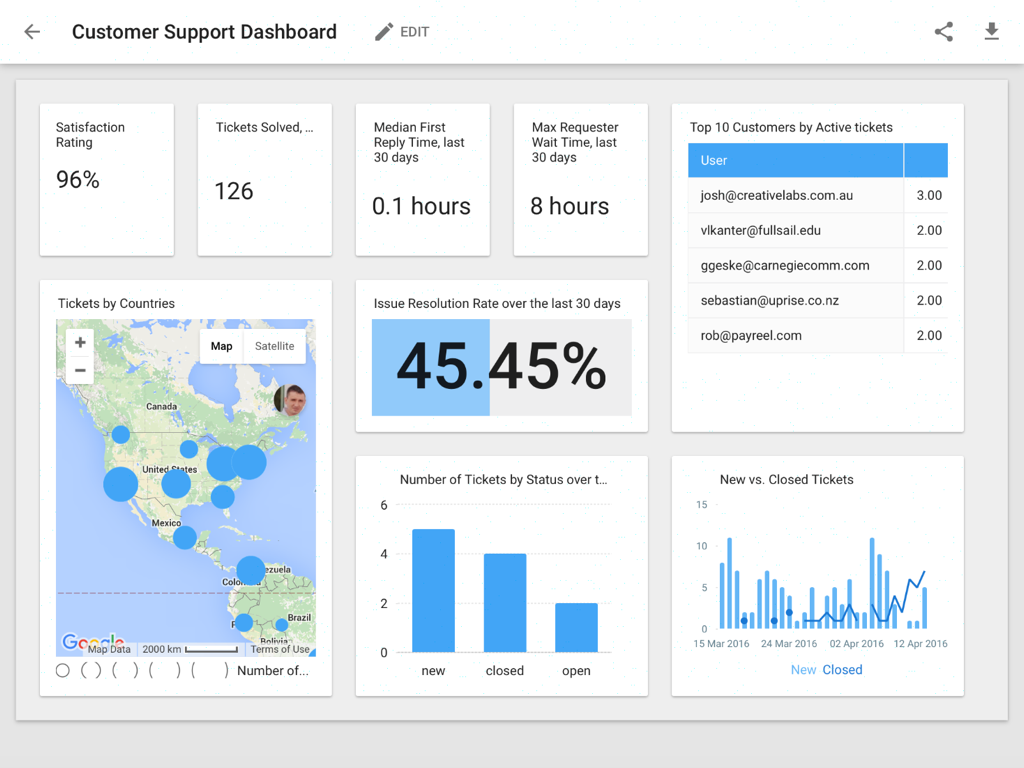Zoom out on the map
The image size is (1024, 768).
pos(80,371)
